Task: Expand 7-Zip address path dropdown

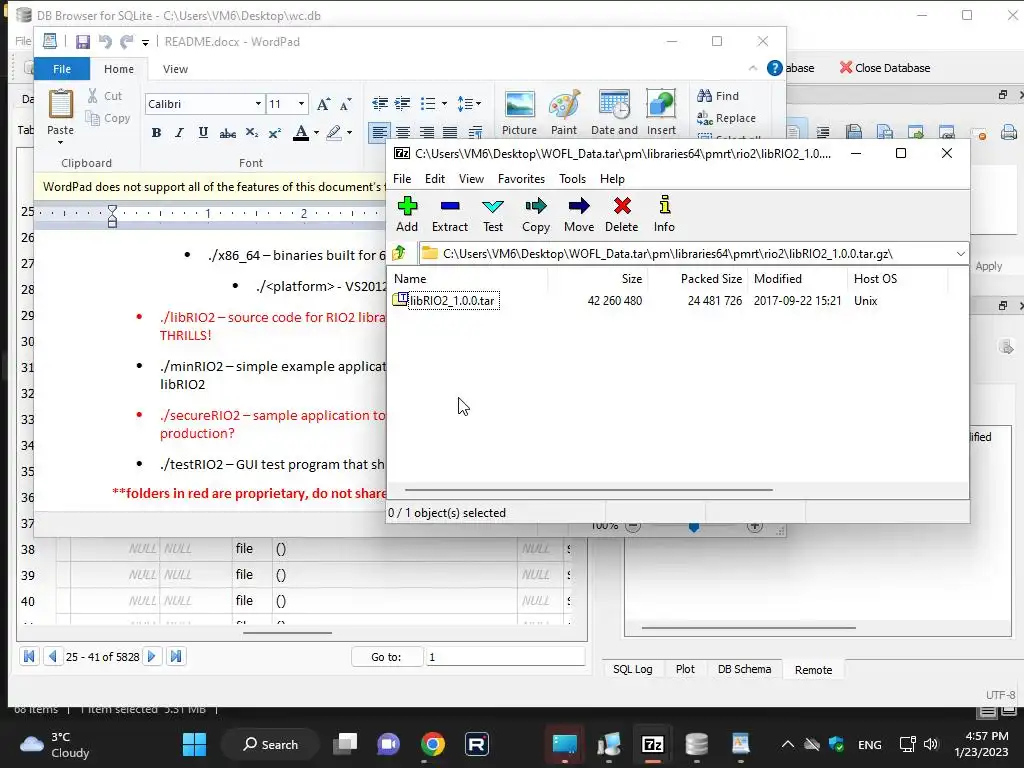Action: pyautogui.click(x=961, y=253)
